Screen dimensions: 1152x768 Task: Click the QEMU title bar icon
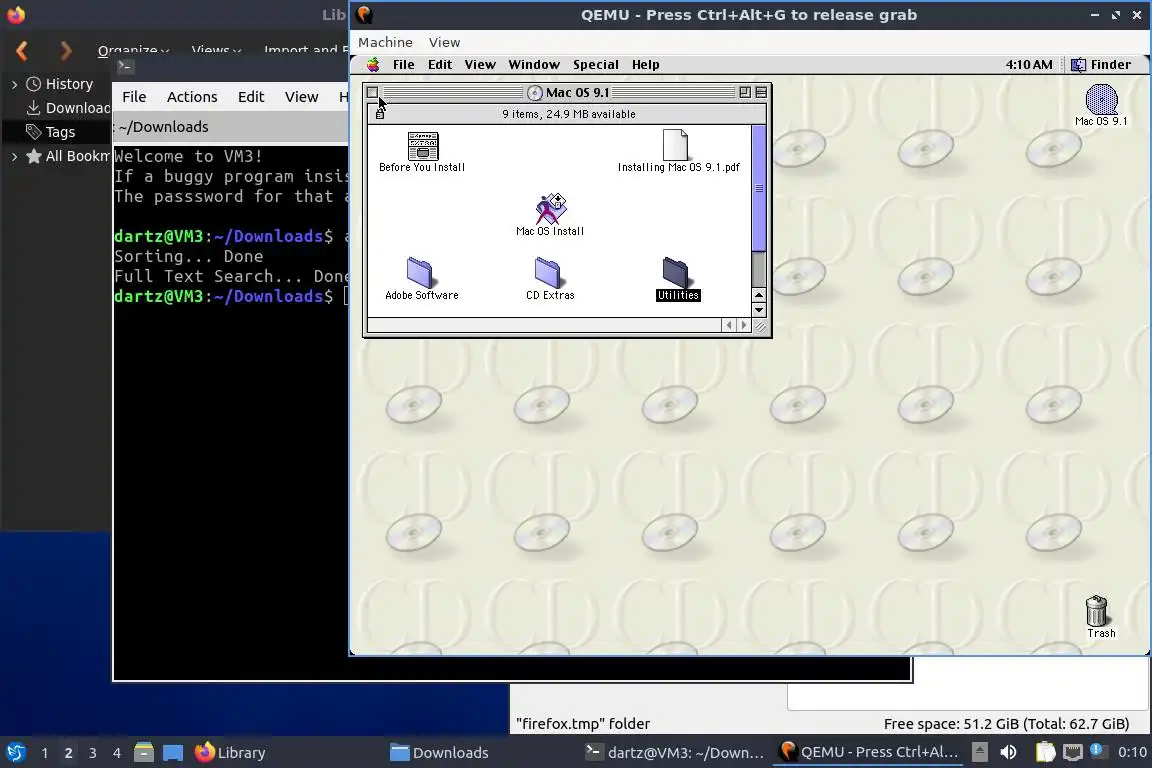364,15
